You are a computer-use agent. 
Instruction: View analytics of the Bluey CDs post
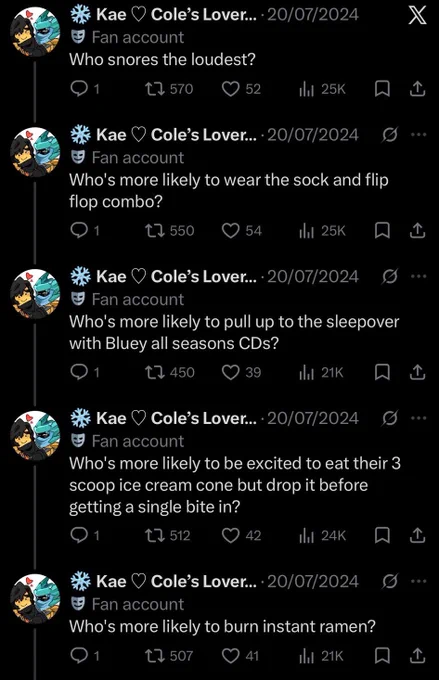[321, 373]
